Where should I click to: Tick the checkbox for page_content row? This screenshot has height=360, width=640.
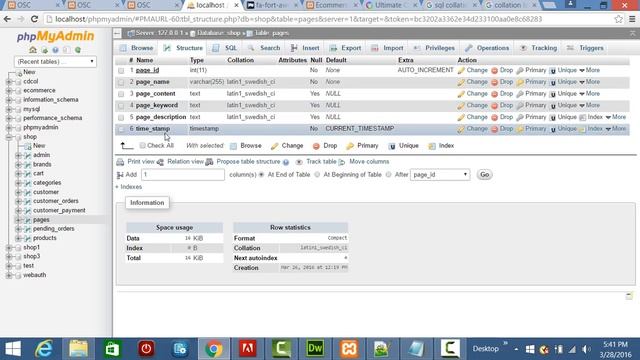(121, 94)
